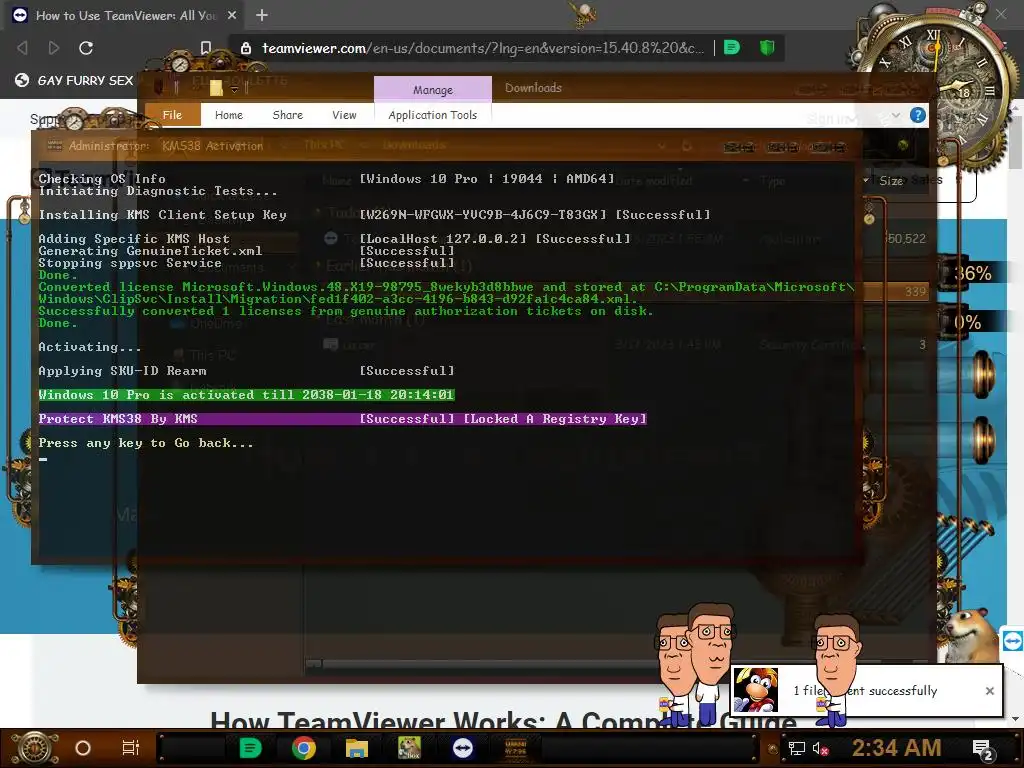The image size is (1024, 768).
Task: Click the 36% gauge gadget
Action: 973,273
